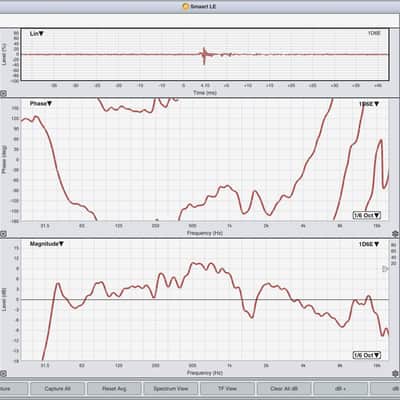
Task: Click the dB + button
Action: point(341,389)
